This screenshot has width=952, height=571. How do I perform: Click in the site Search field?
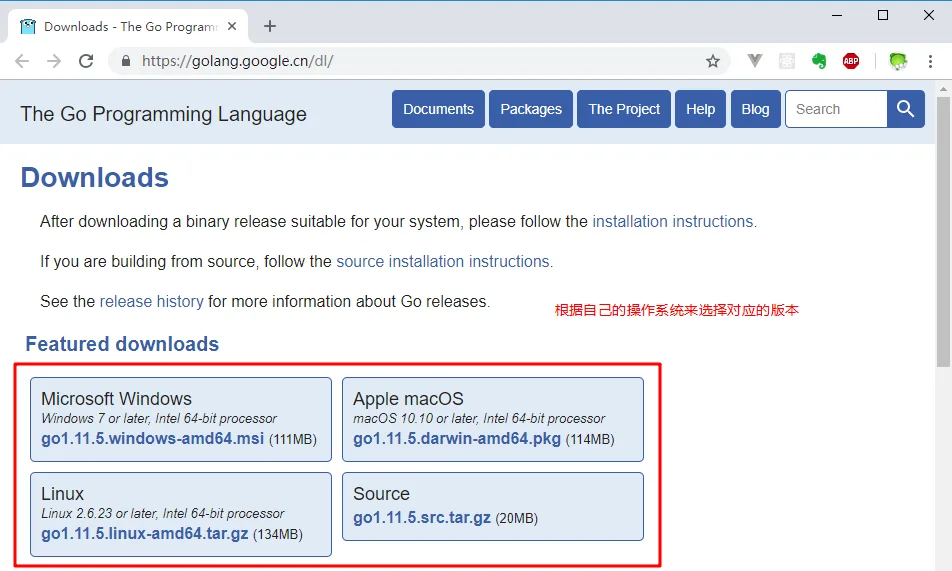[x=836, y=109]
